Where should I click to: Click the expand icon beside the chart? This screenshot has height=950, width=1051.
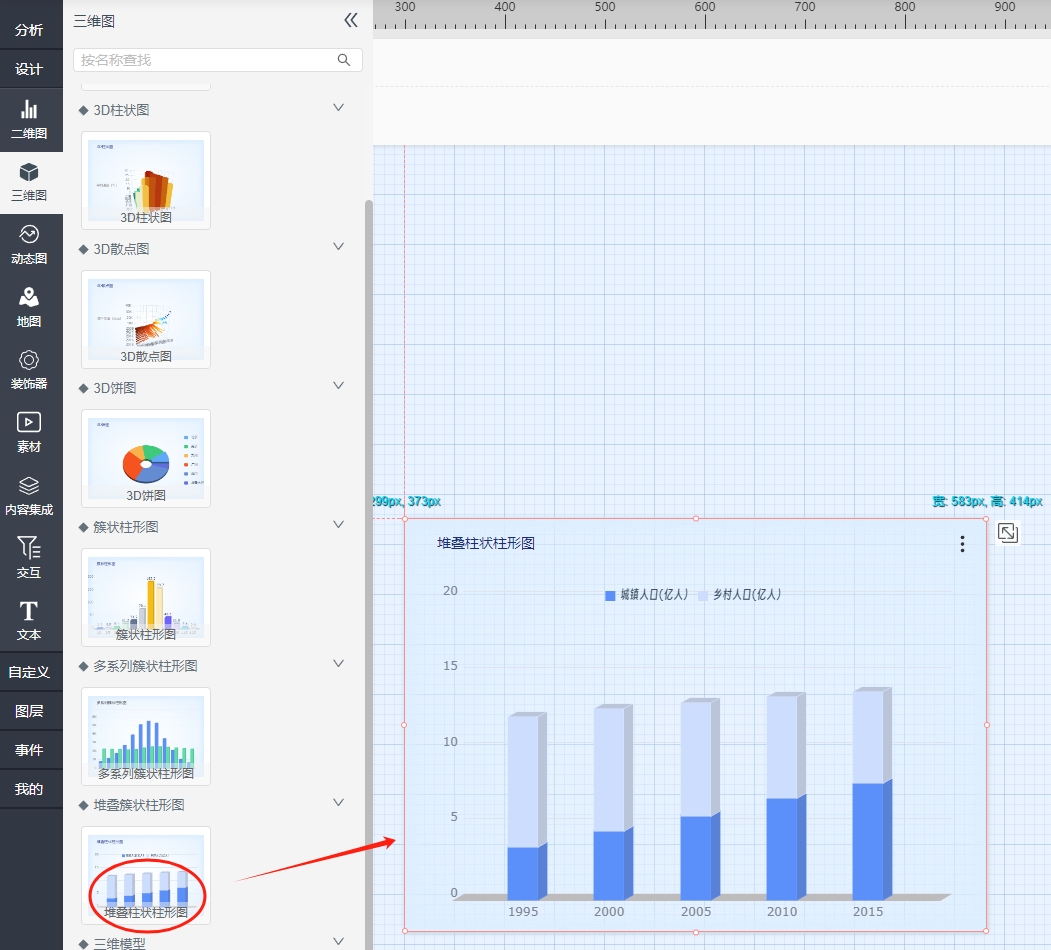[x=1007, y=533]
